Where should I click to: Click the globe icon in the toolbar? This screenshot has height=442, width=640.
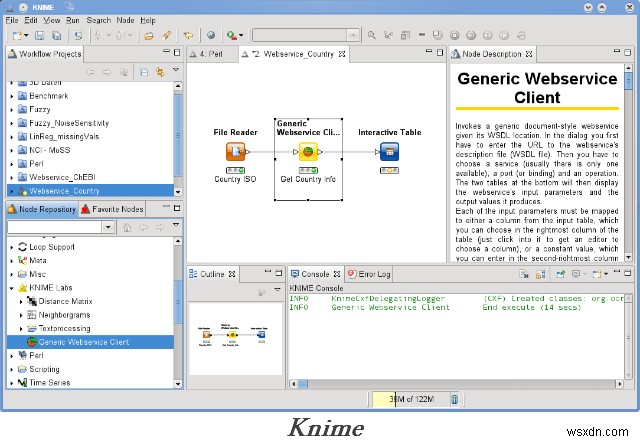click(211, 36)
